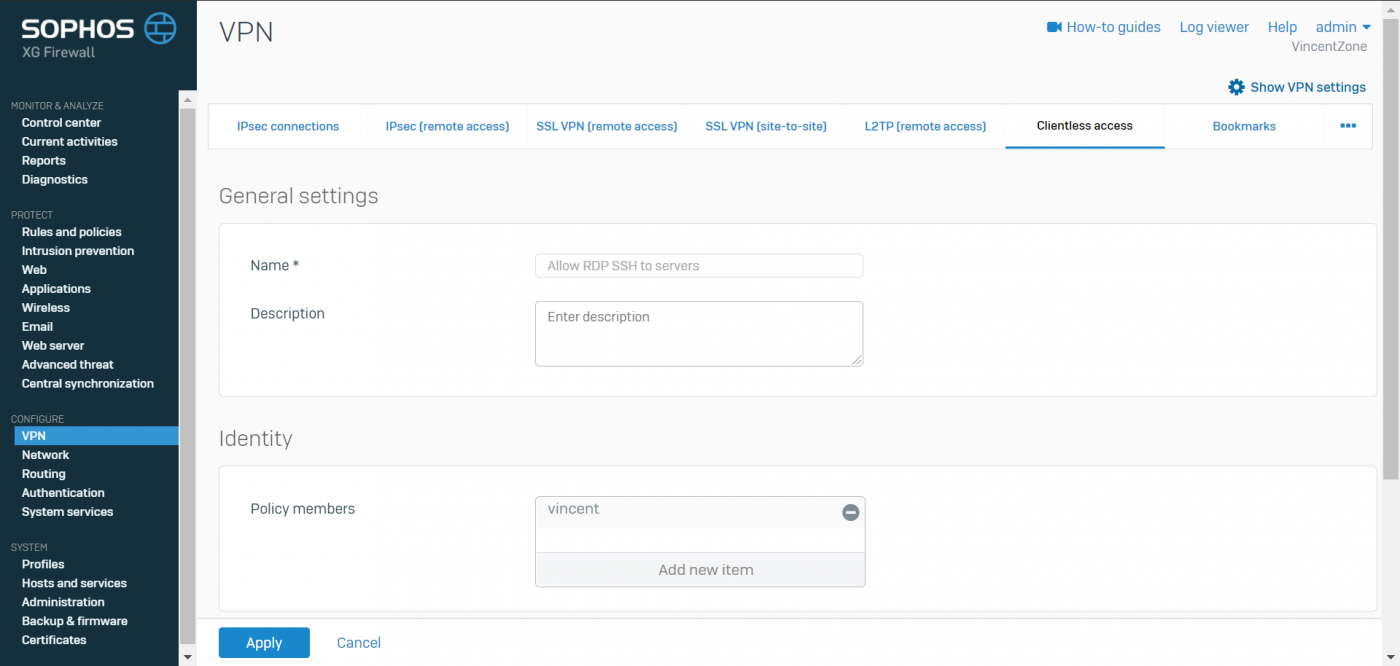Open Diagnostics from the sidebar
The width and height of the screenshot is (1400, 666).
[x=55, y=180]
